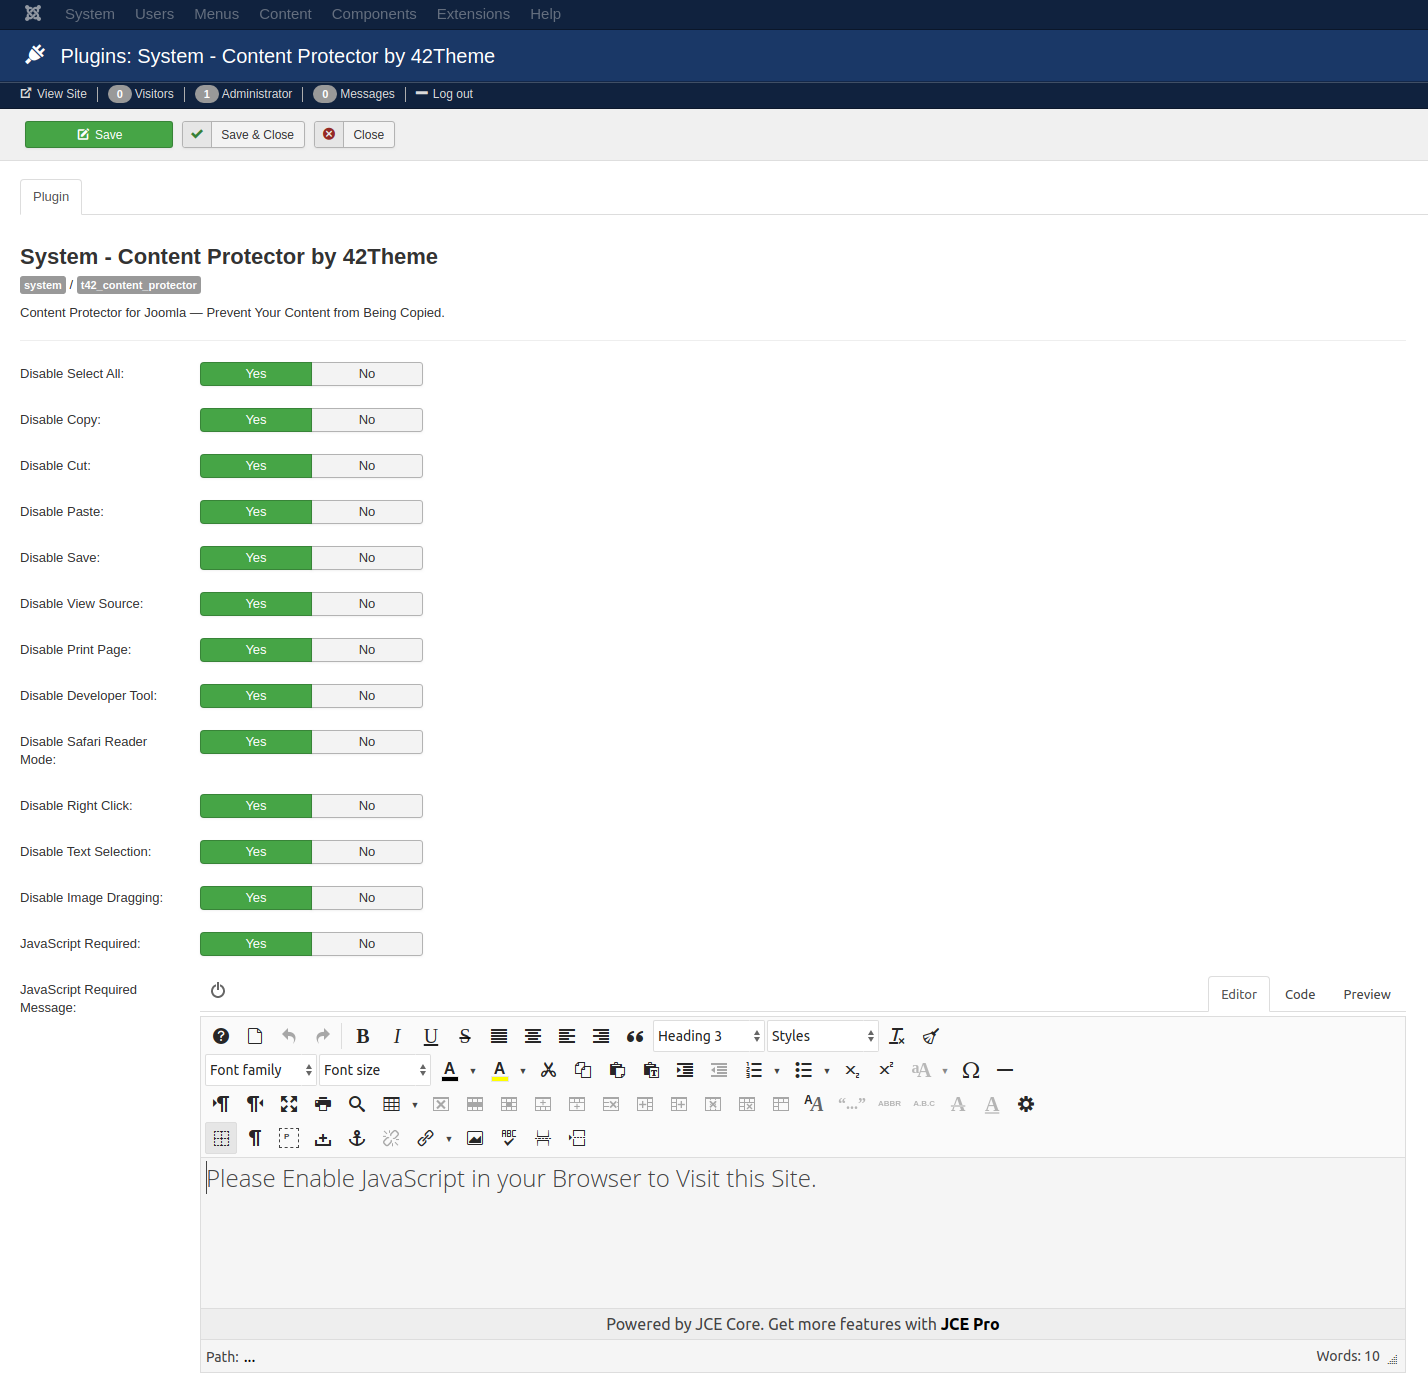Set Disable Cut to No

[x=367, y=466]
